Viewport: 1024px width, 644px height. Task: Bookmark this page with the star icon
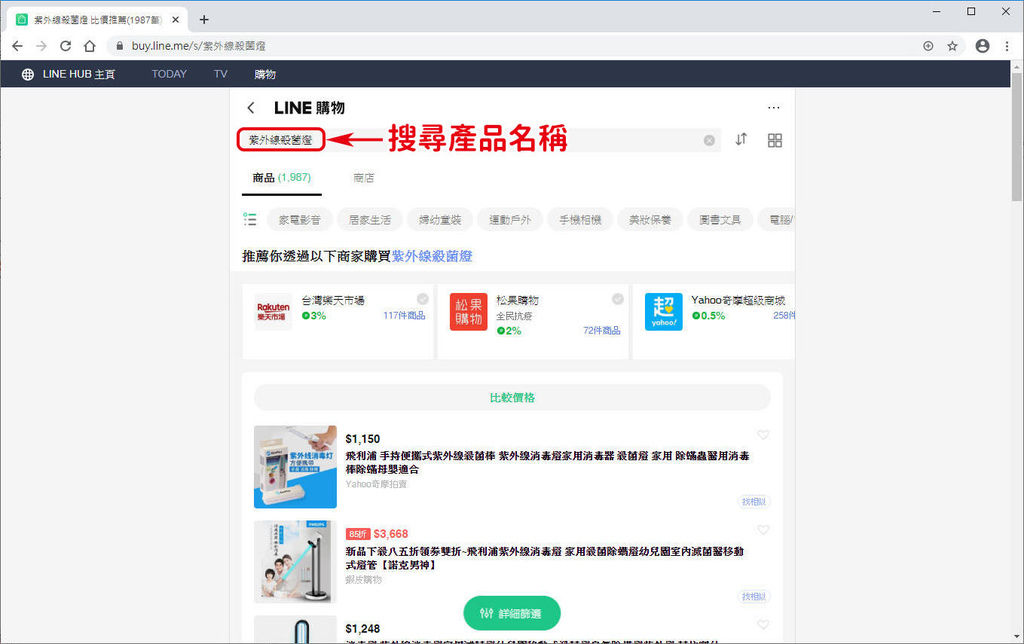(x=952, y=46)
